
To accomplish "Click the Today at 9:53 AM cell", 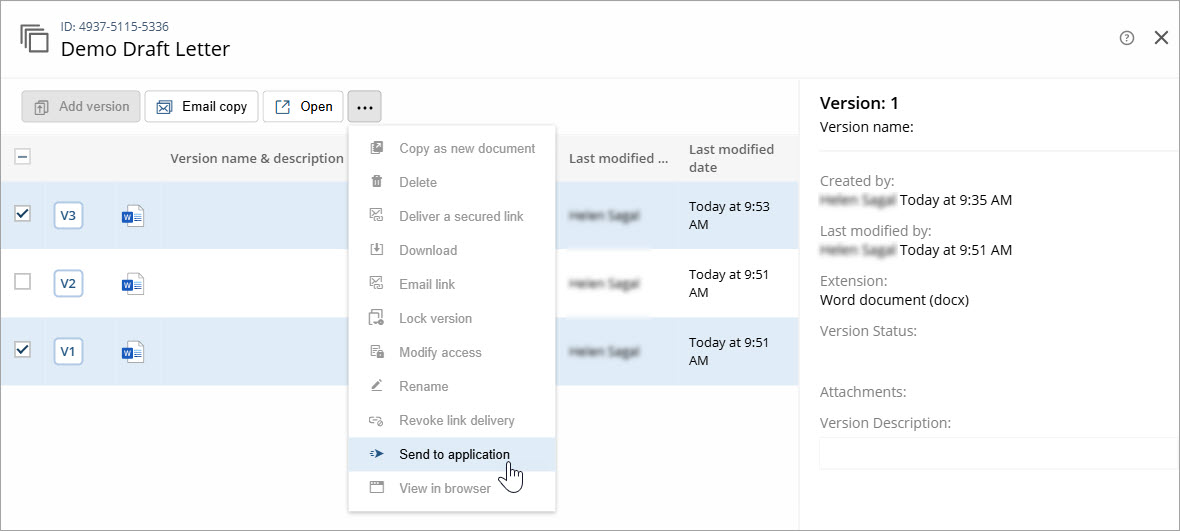I will (729, 216).
